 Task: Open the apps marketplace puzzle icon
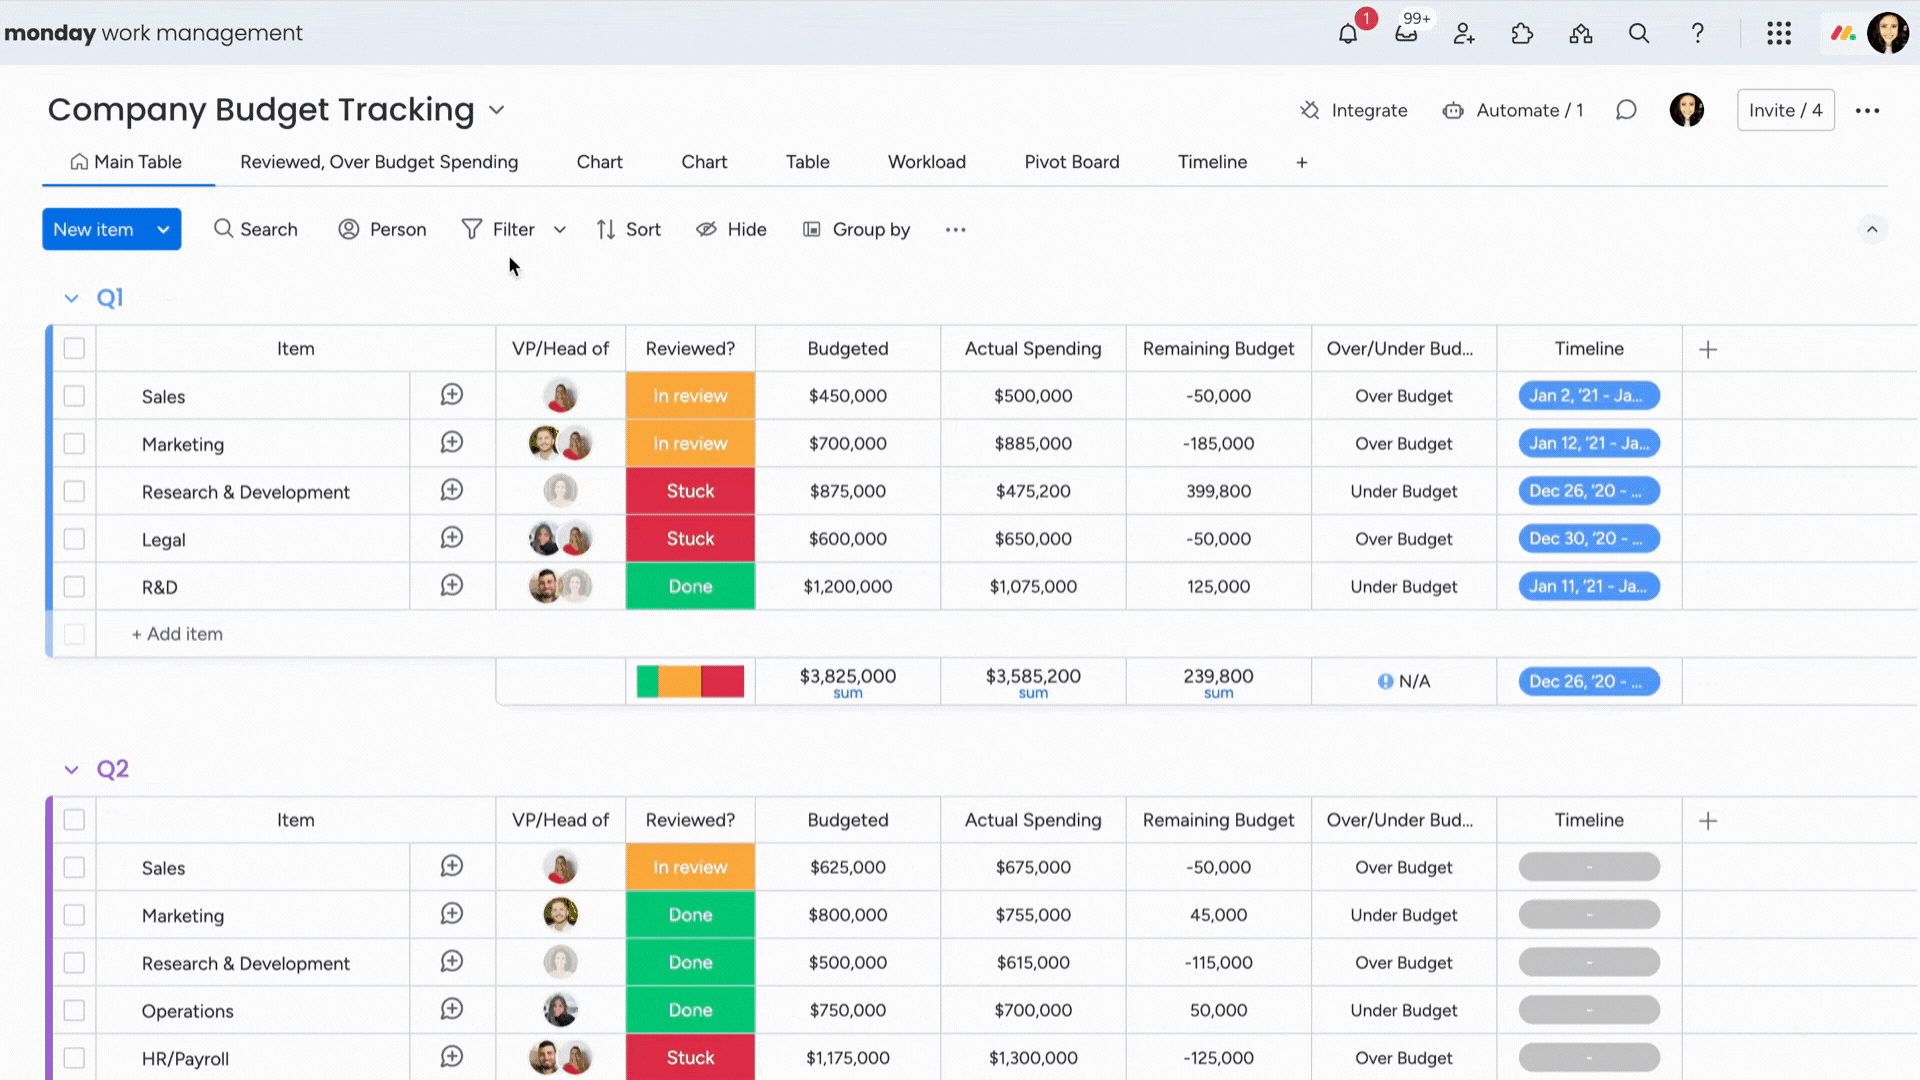[1522, 33]
